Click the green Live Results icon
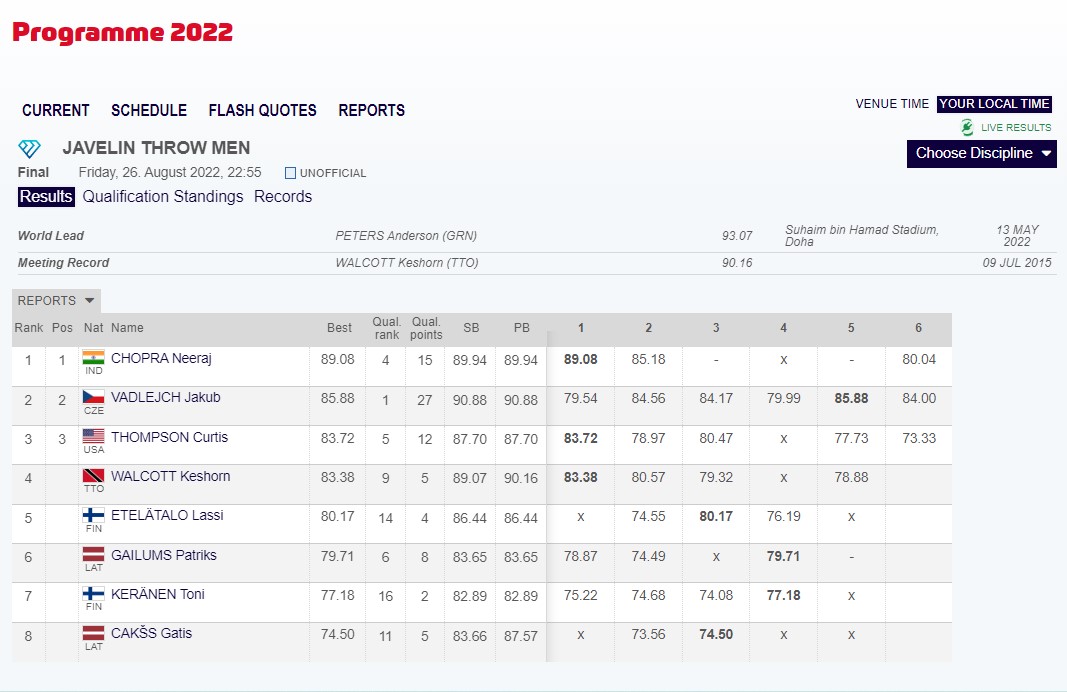 pos(967,128)
